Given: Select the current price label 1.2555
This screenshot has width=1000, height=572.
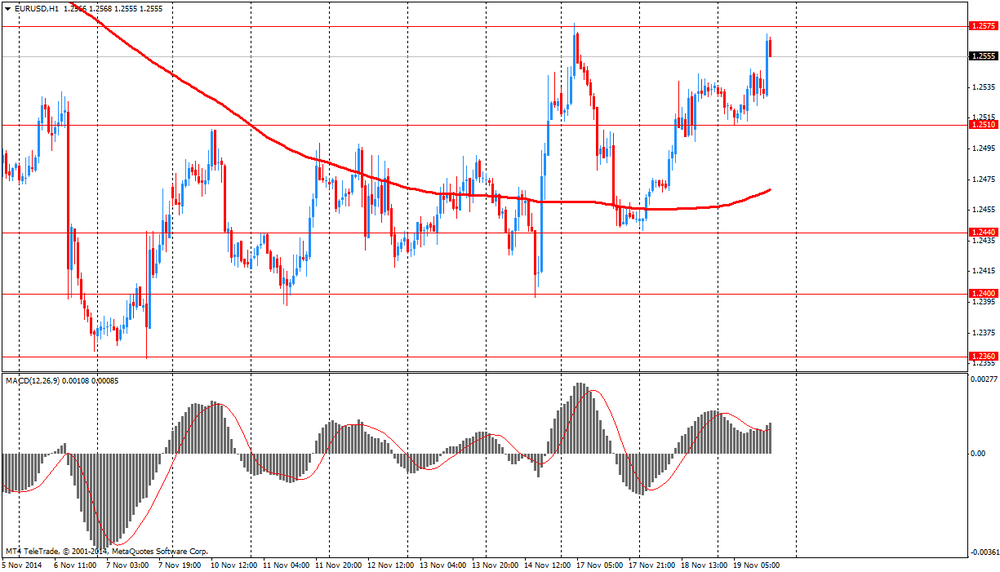Looking at the screenshot, I should pos(983,56).
